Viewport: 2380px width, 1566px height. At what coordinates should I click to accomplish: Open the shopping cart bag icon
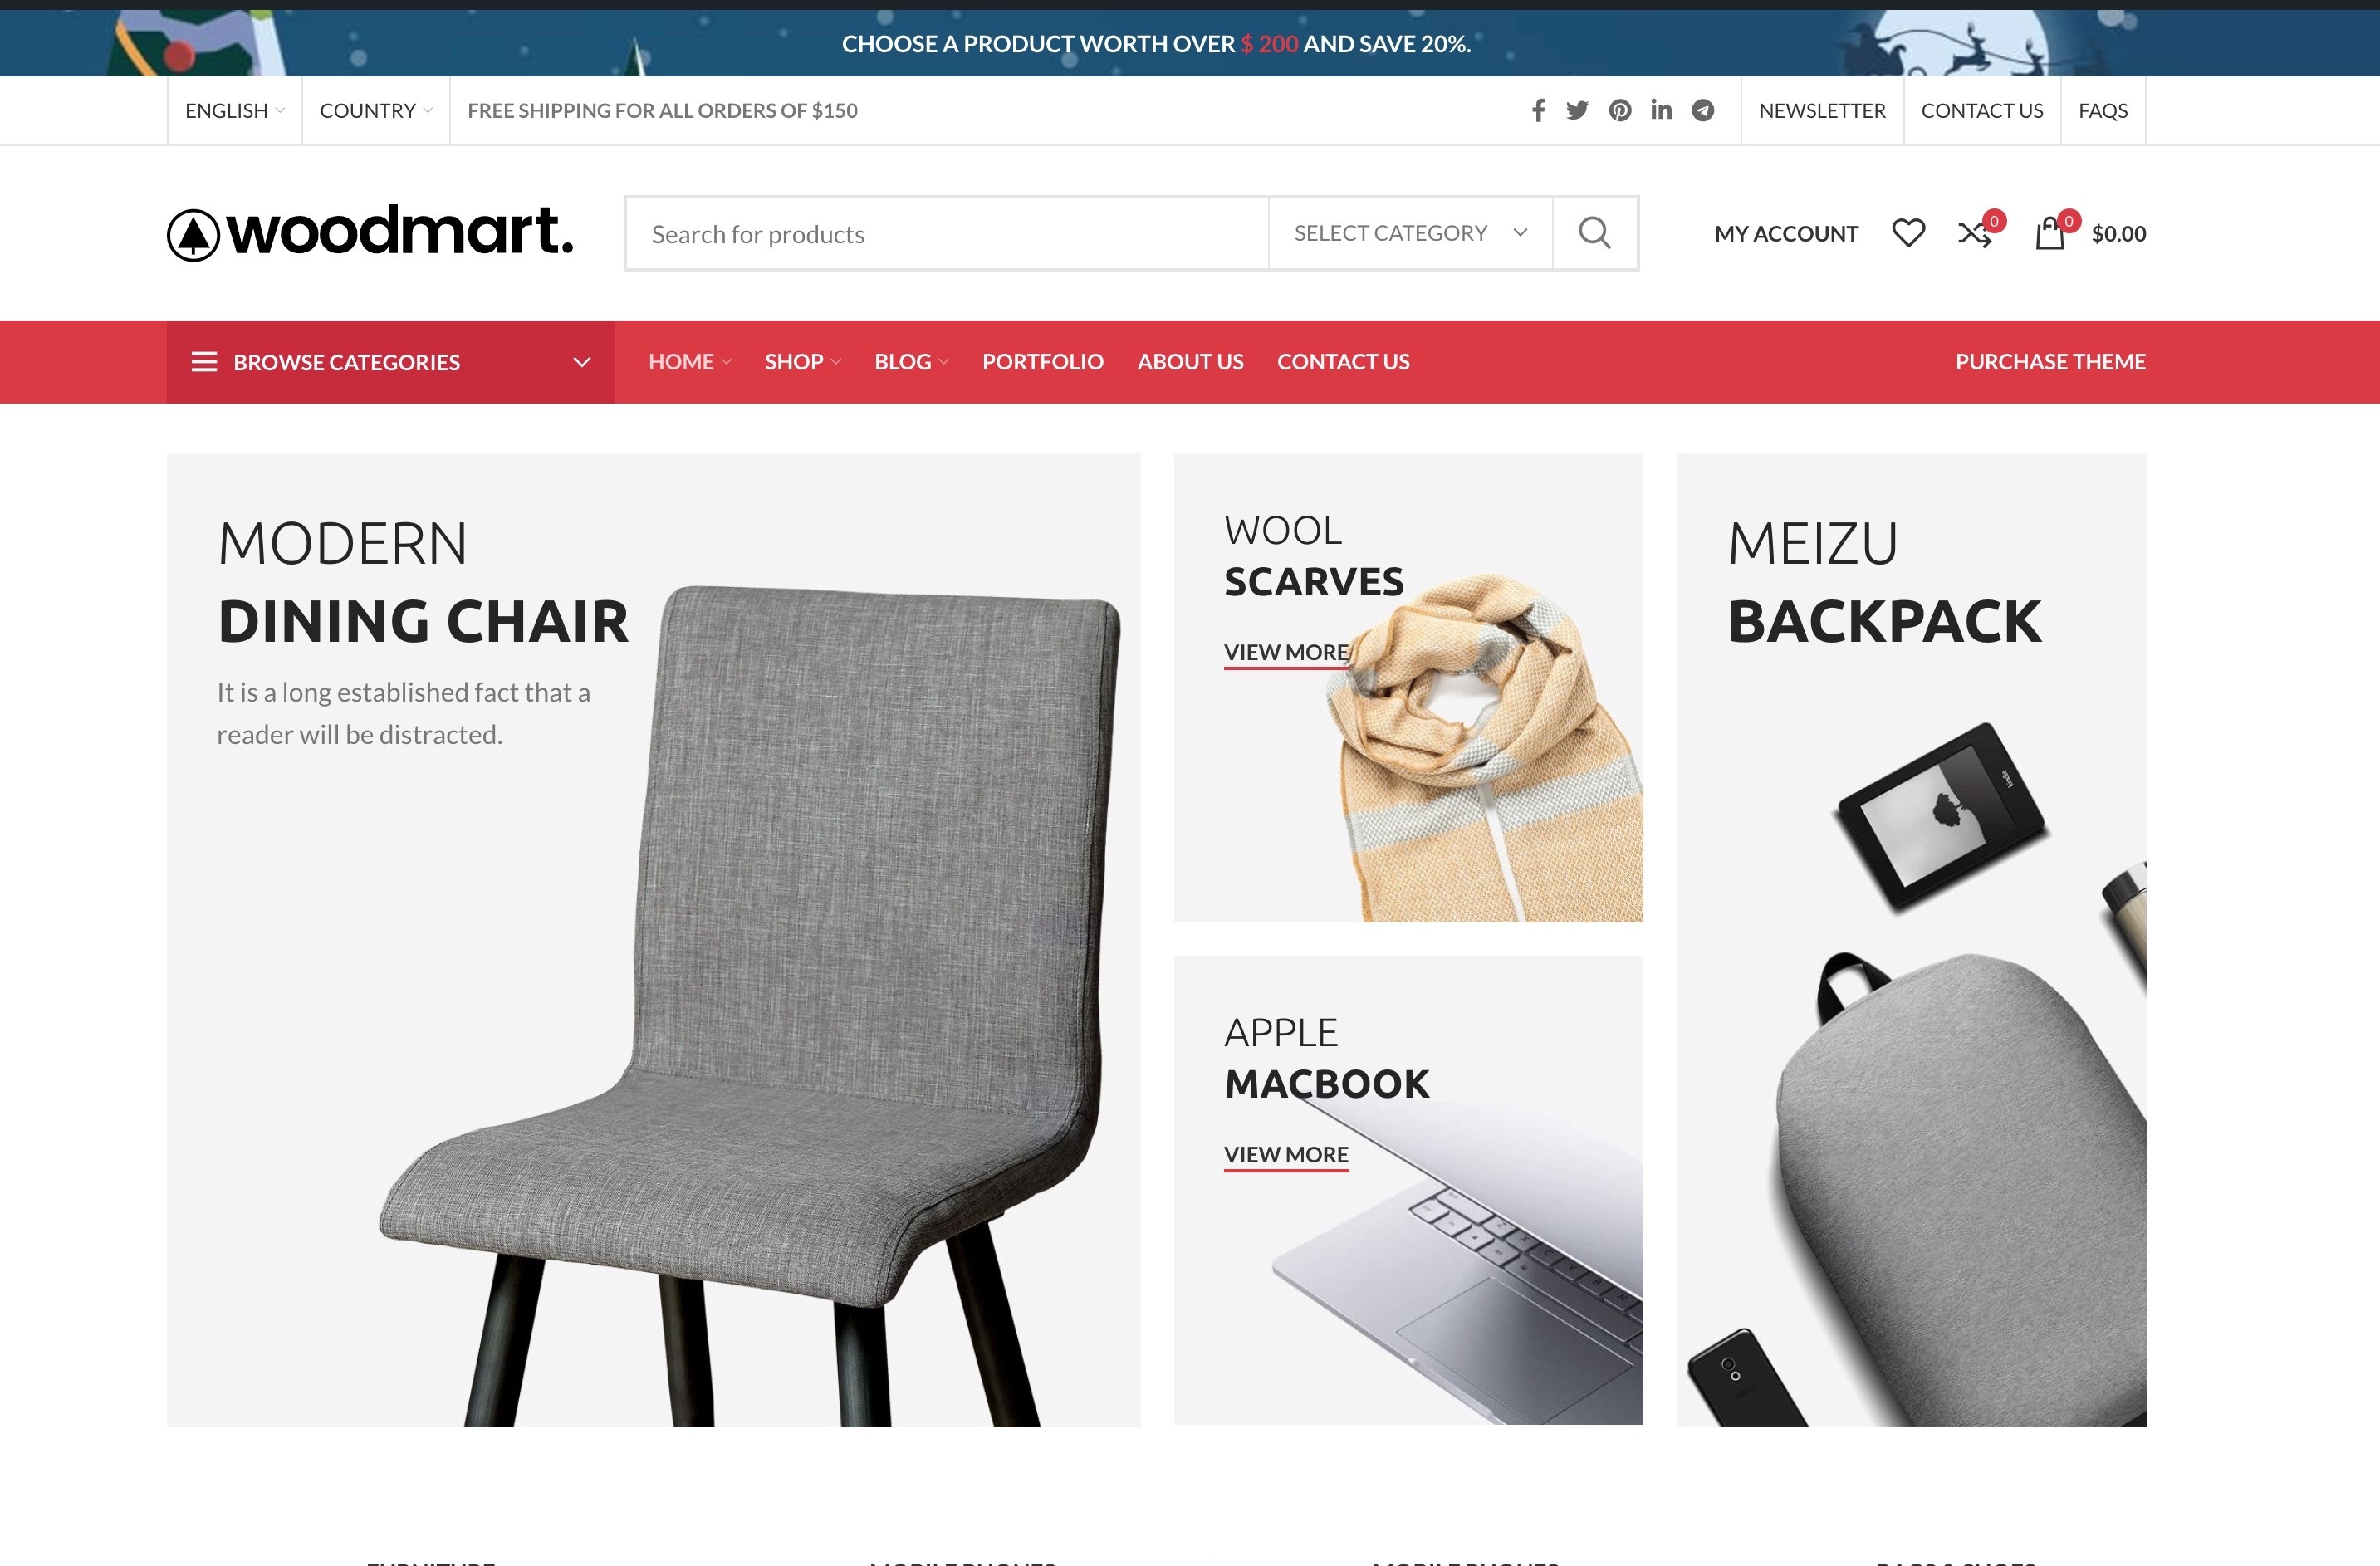pyautogui.click(x=2050, y=233)
